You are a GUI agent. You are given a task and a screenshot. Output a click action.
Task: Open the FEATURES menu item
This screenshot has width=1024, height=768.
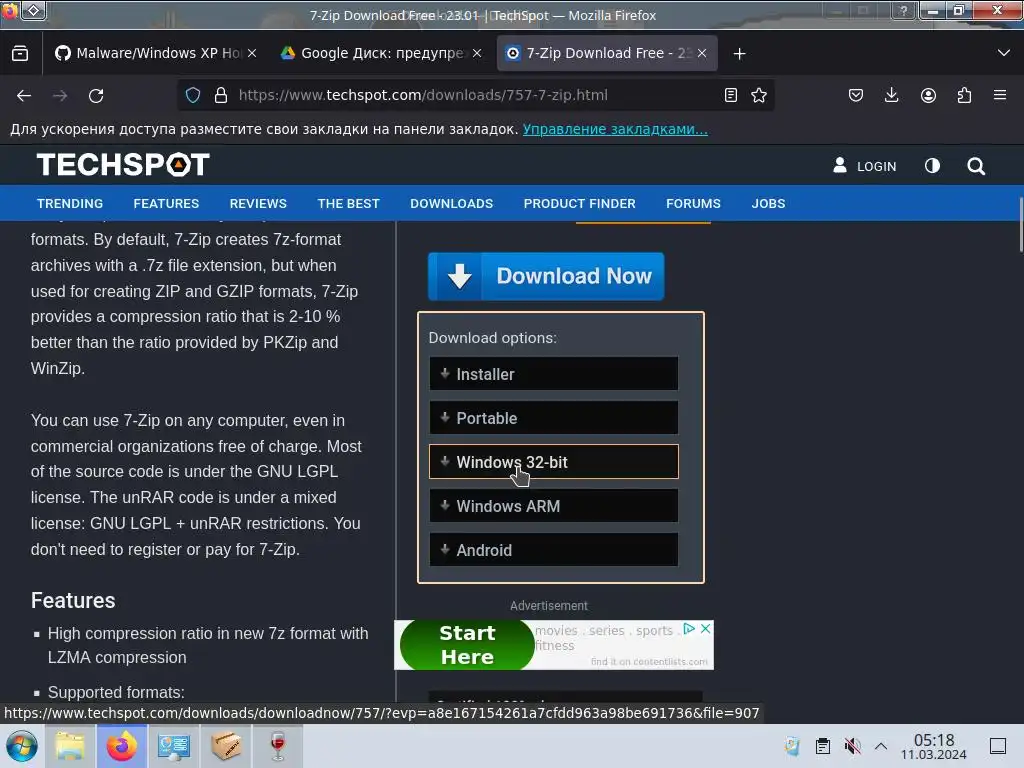click(x=167, y=204)
